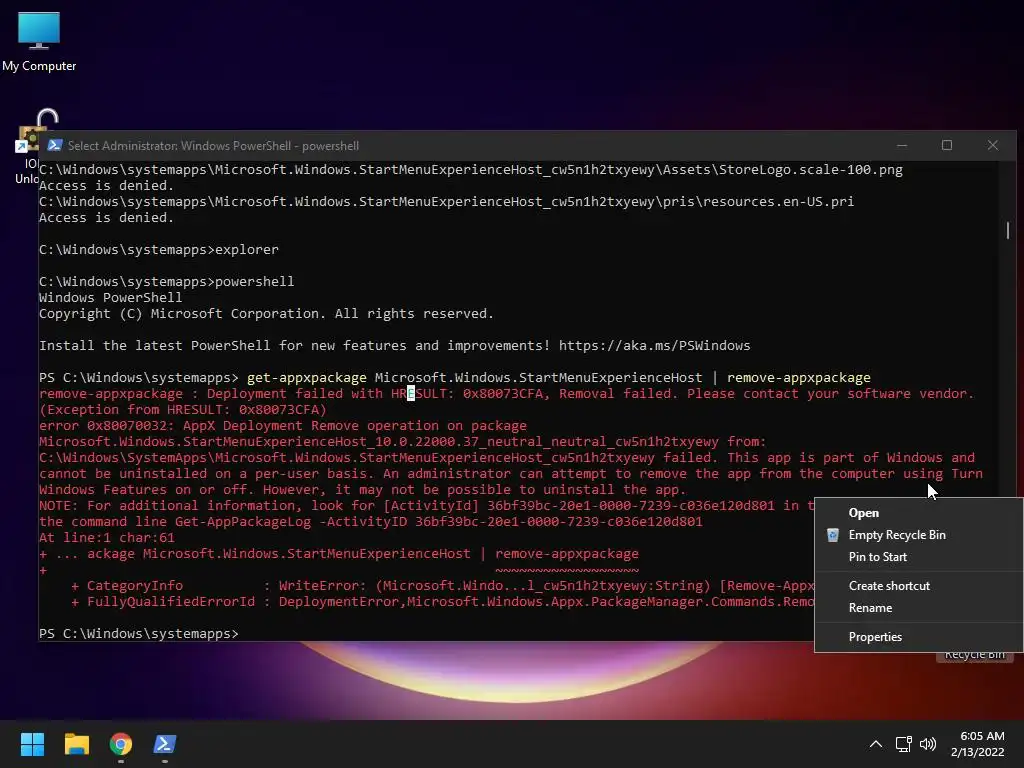Close the PowerShell window

point(993,145)
